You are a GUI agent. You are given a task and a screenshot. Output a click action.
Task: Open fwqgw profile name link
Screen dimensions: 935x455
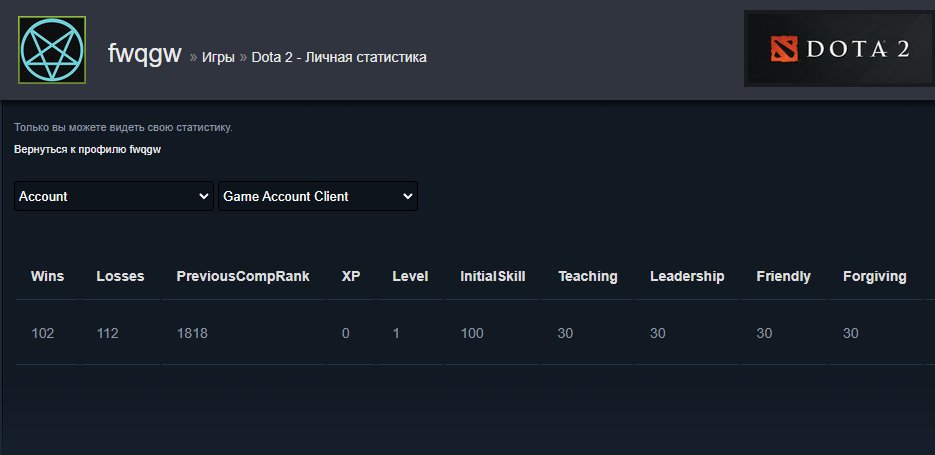coord(144,54)
